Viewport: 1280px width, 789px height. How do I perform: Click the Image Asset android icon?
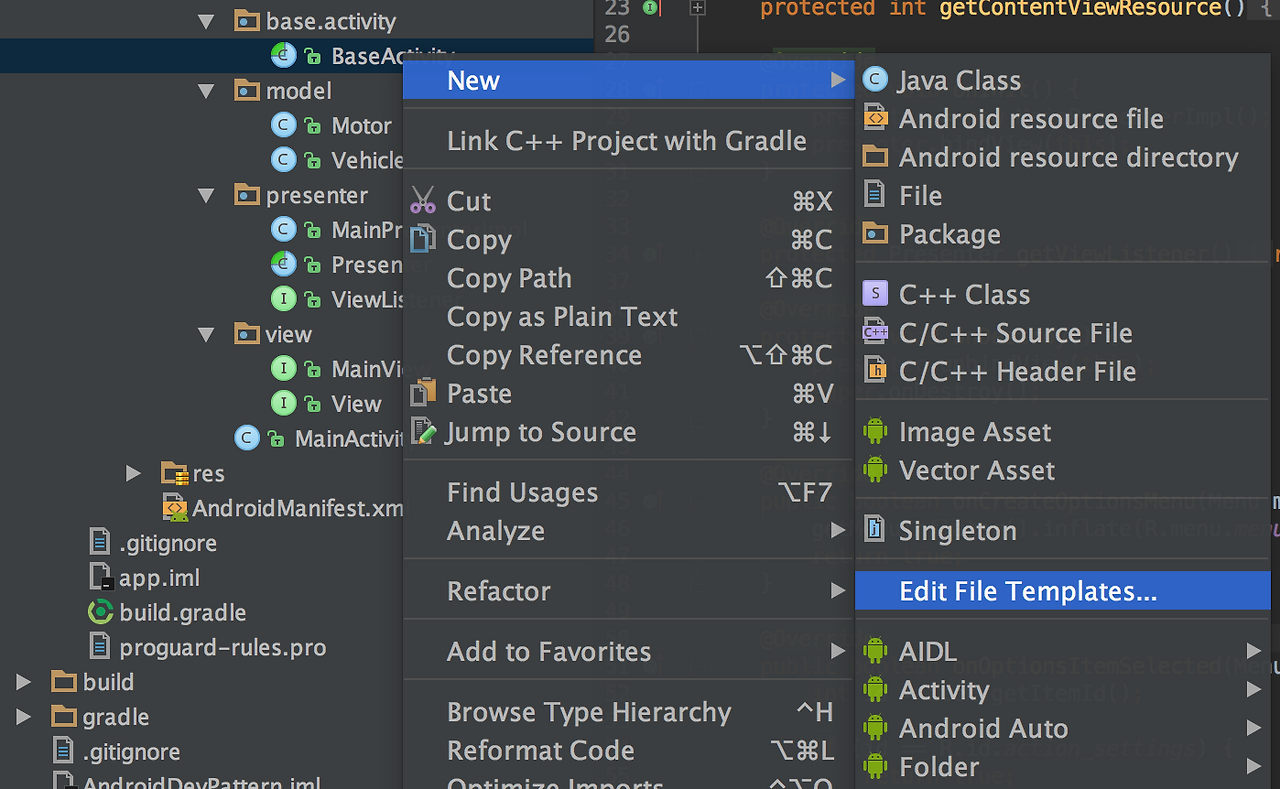tap(875, 432)
